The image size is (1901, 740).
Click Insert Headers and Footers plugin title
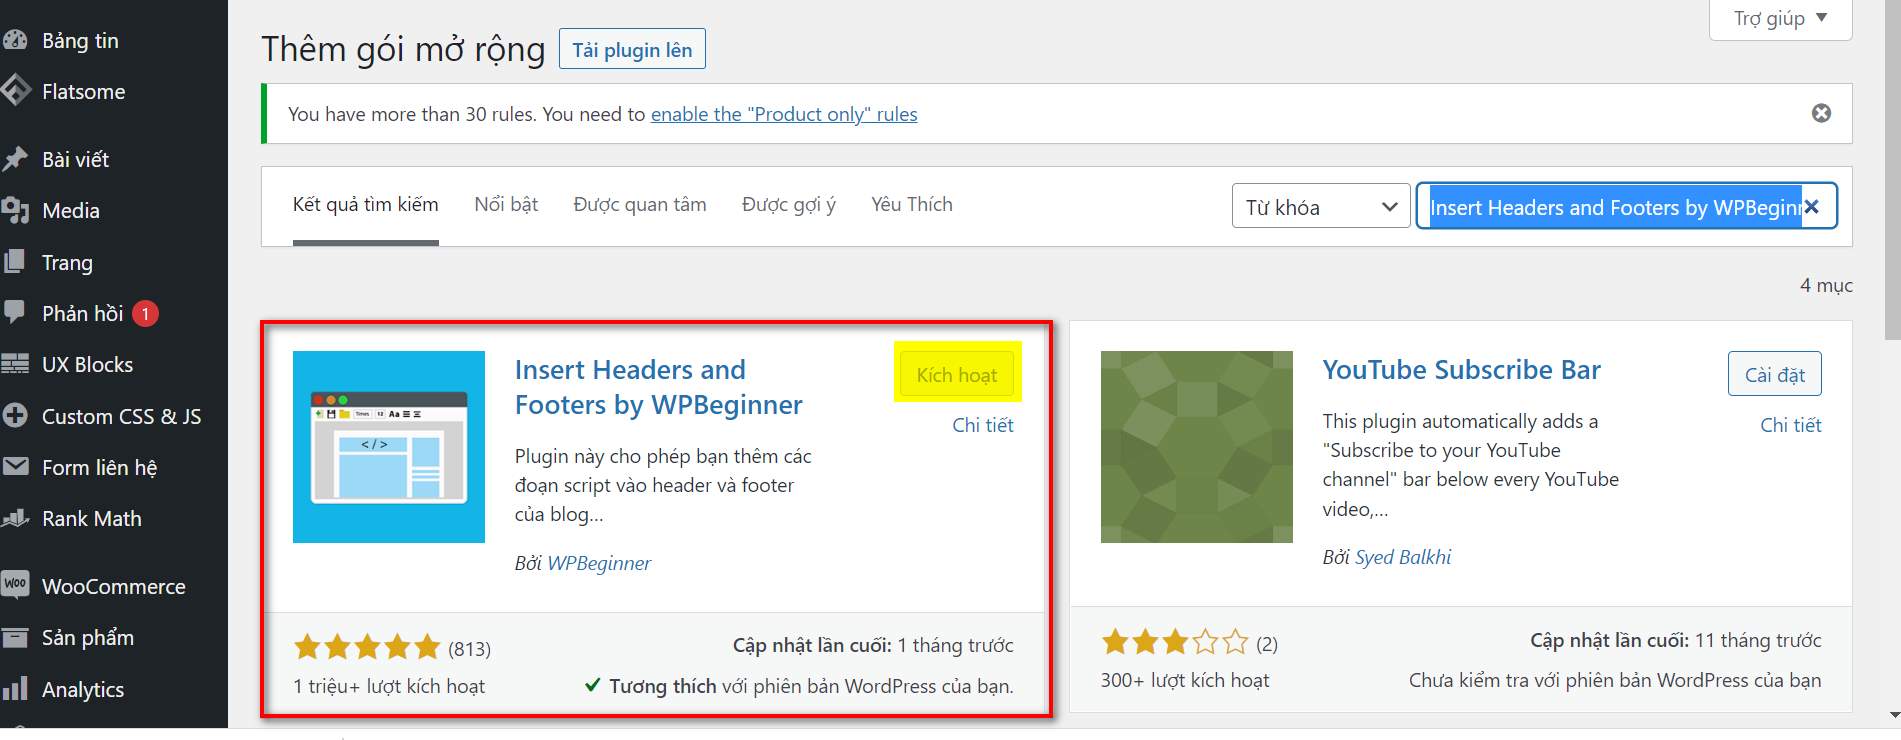coord(659,387)
